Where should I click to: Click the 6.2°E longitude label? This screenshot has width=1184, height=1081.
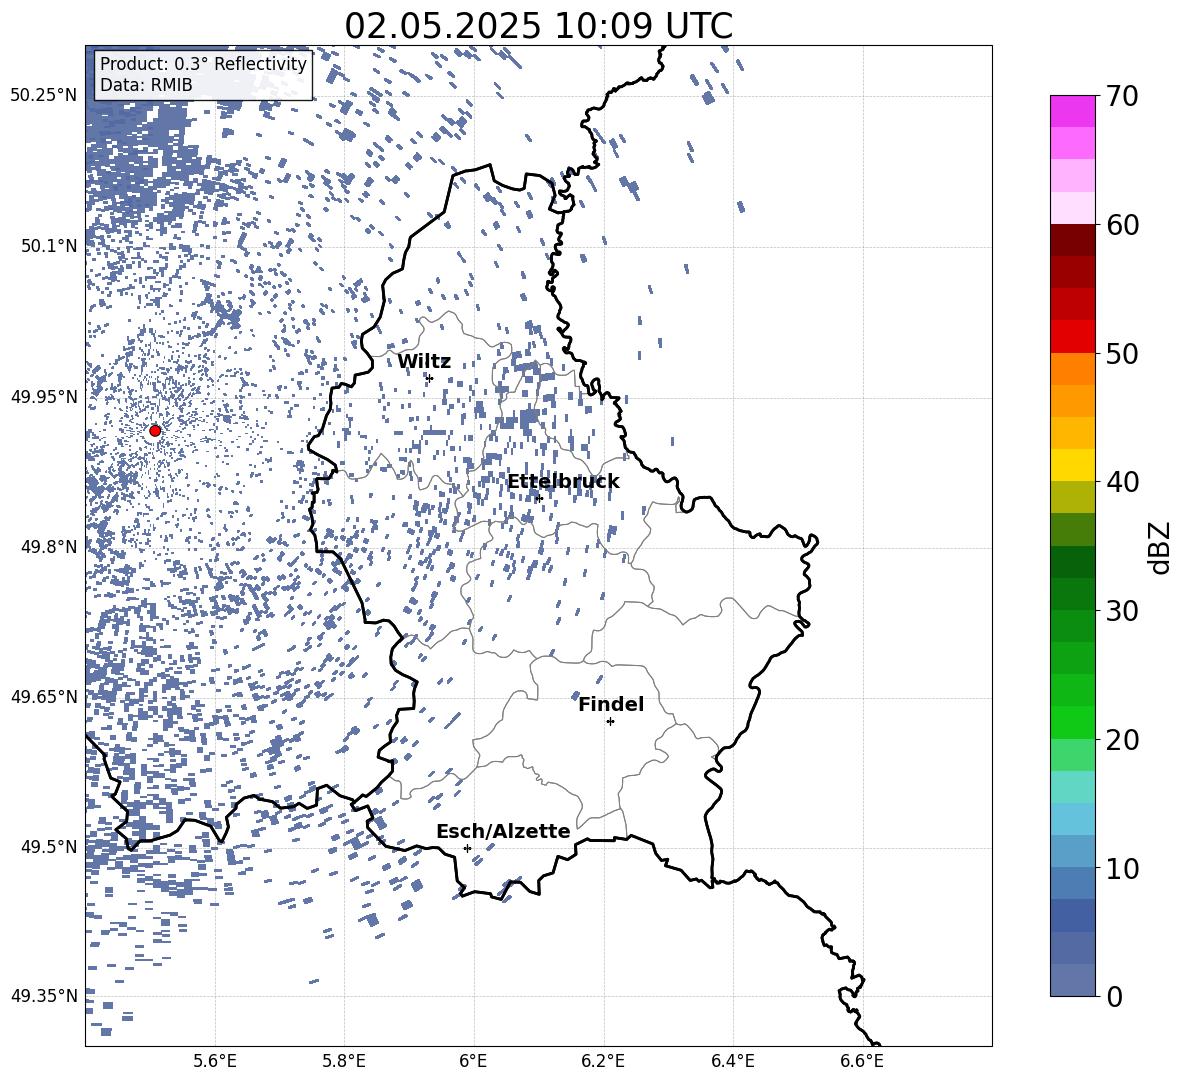click(x=603, y=1061)
